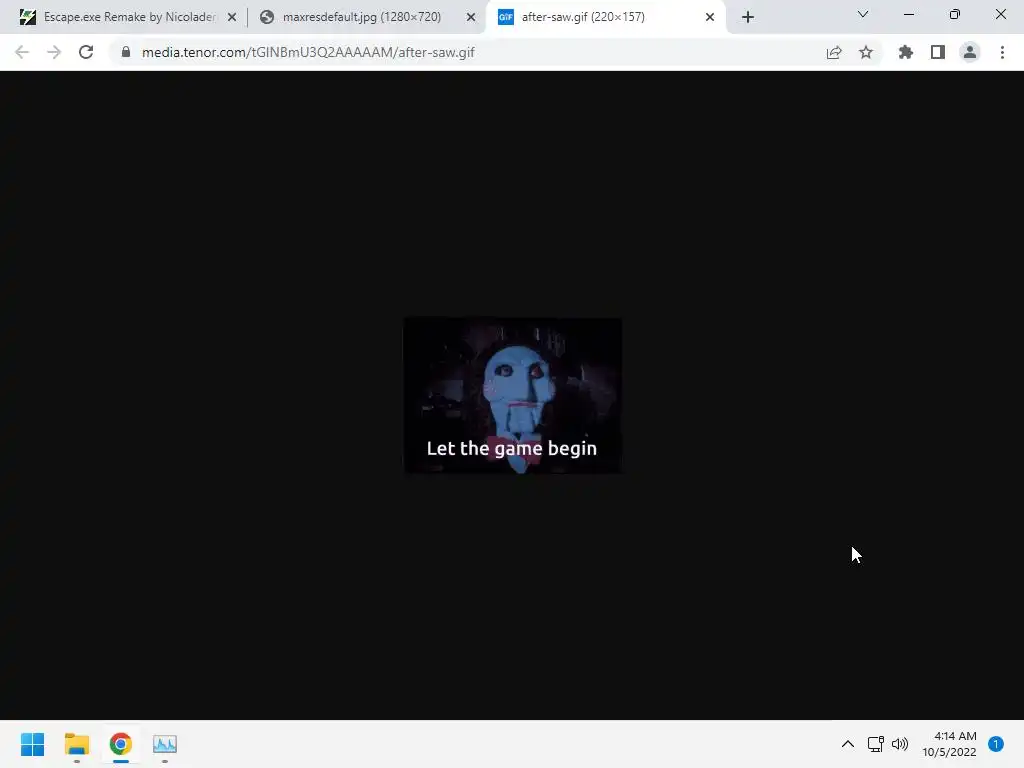The image size is (1024, 768).
Task: Bookmark this tab with the star icon
Action: click(866, 52)
